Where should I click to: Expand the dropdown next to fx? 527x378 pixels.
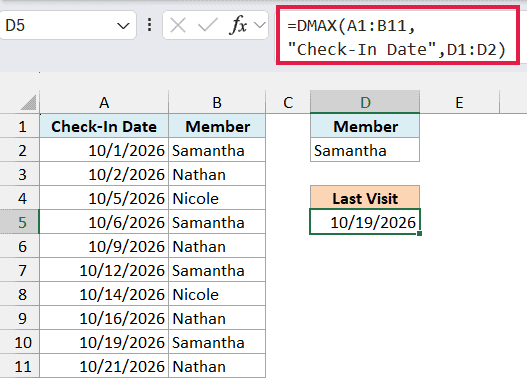pos(260,25)
